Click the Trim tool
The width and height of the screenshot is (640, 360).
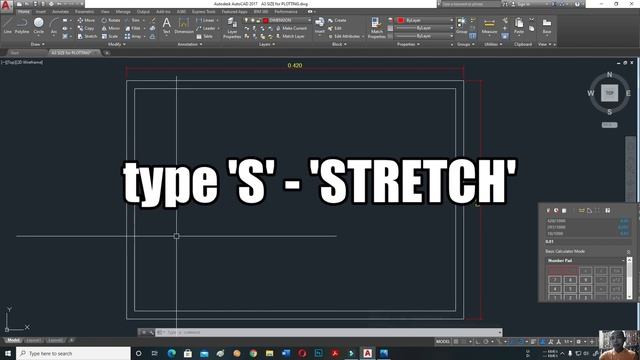(132, 20)
